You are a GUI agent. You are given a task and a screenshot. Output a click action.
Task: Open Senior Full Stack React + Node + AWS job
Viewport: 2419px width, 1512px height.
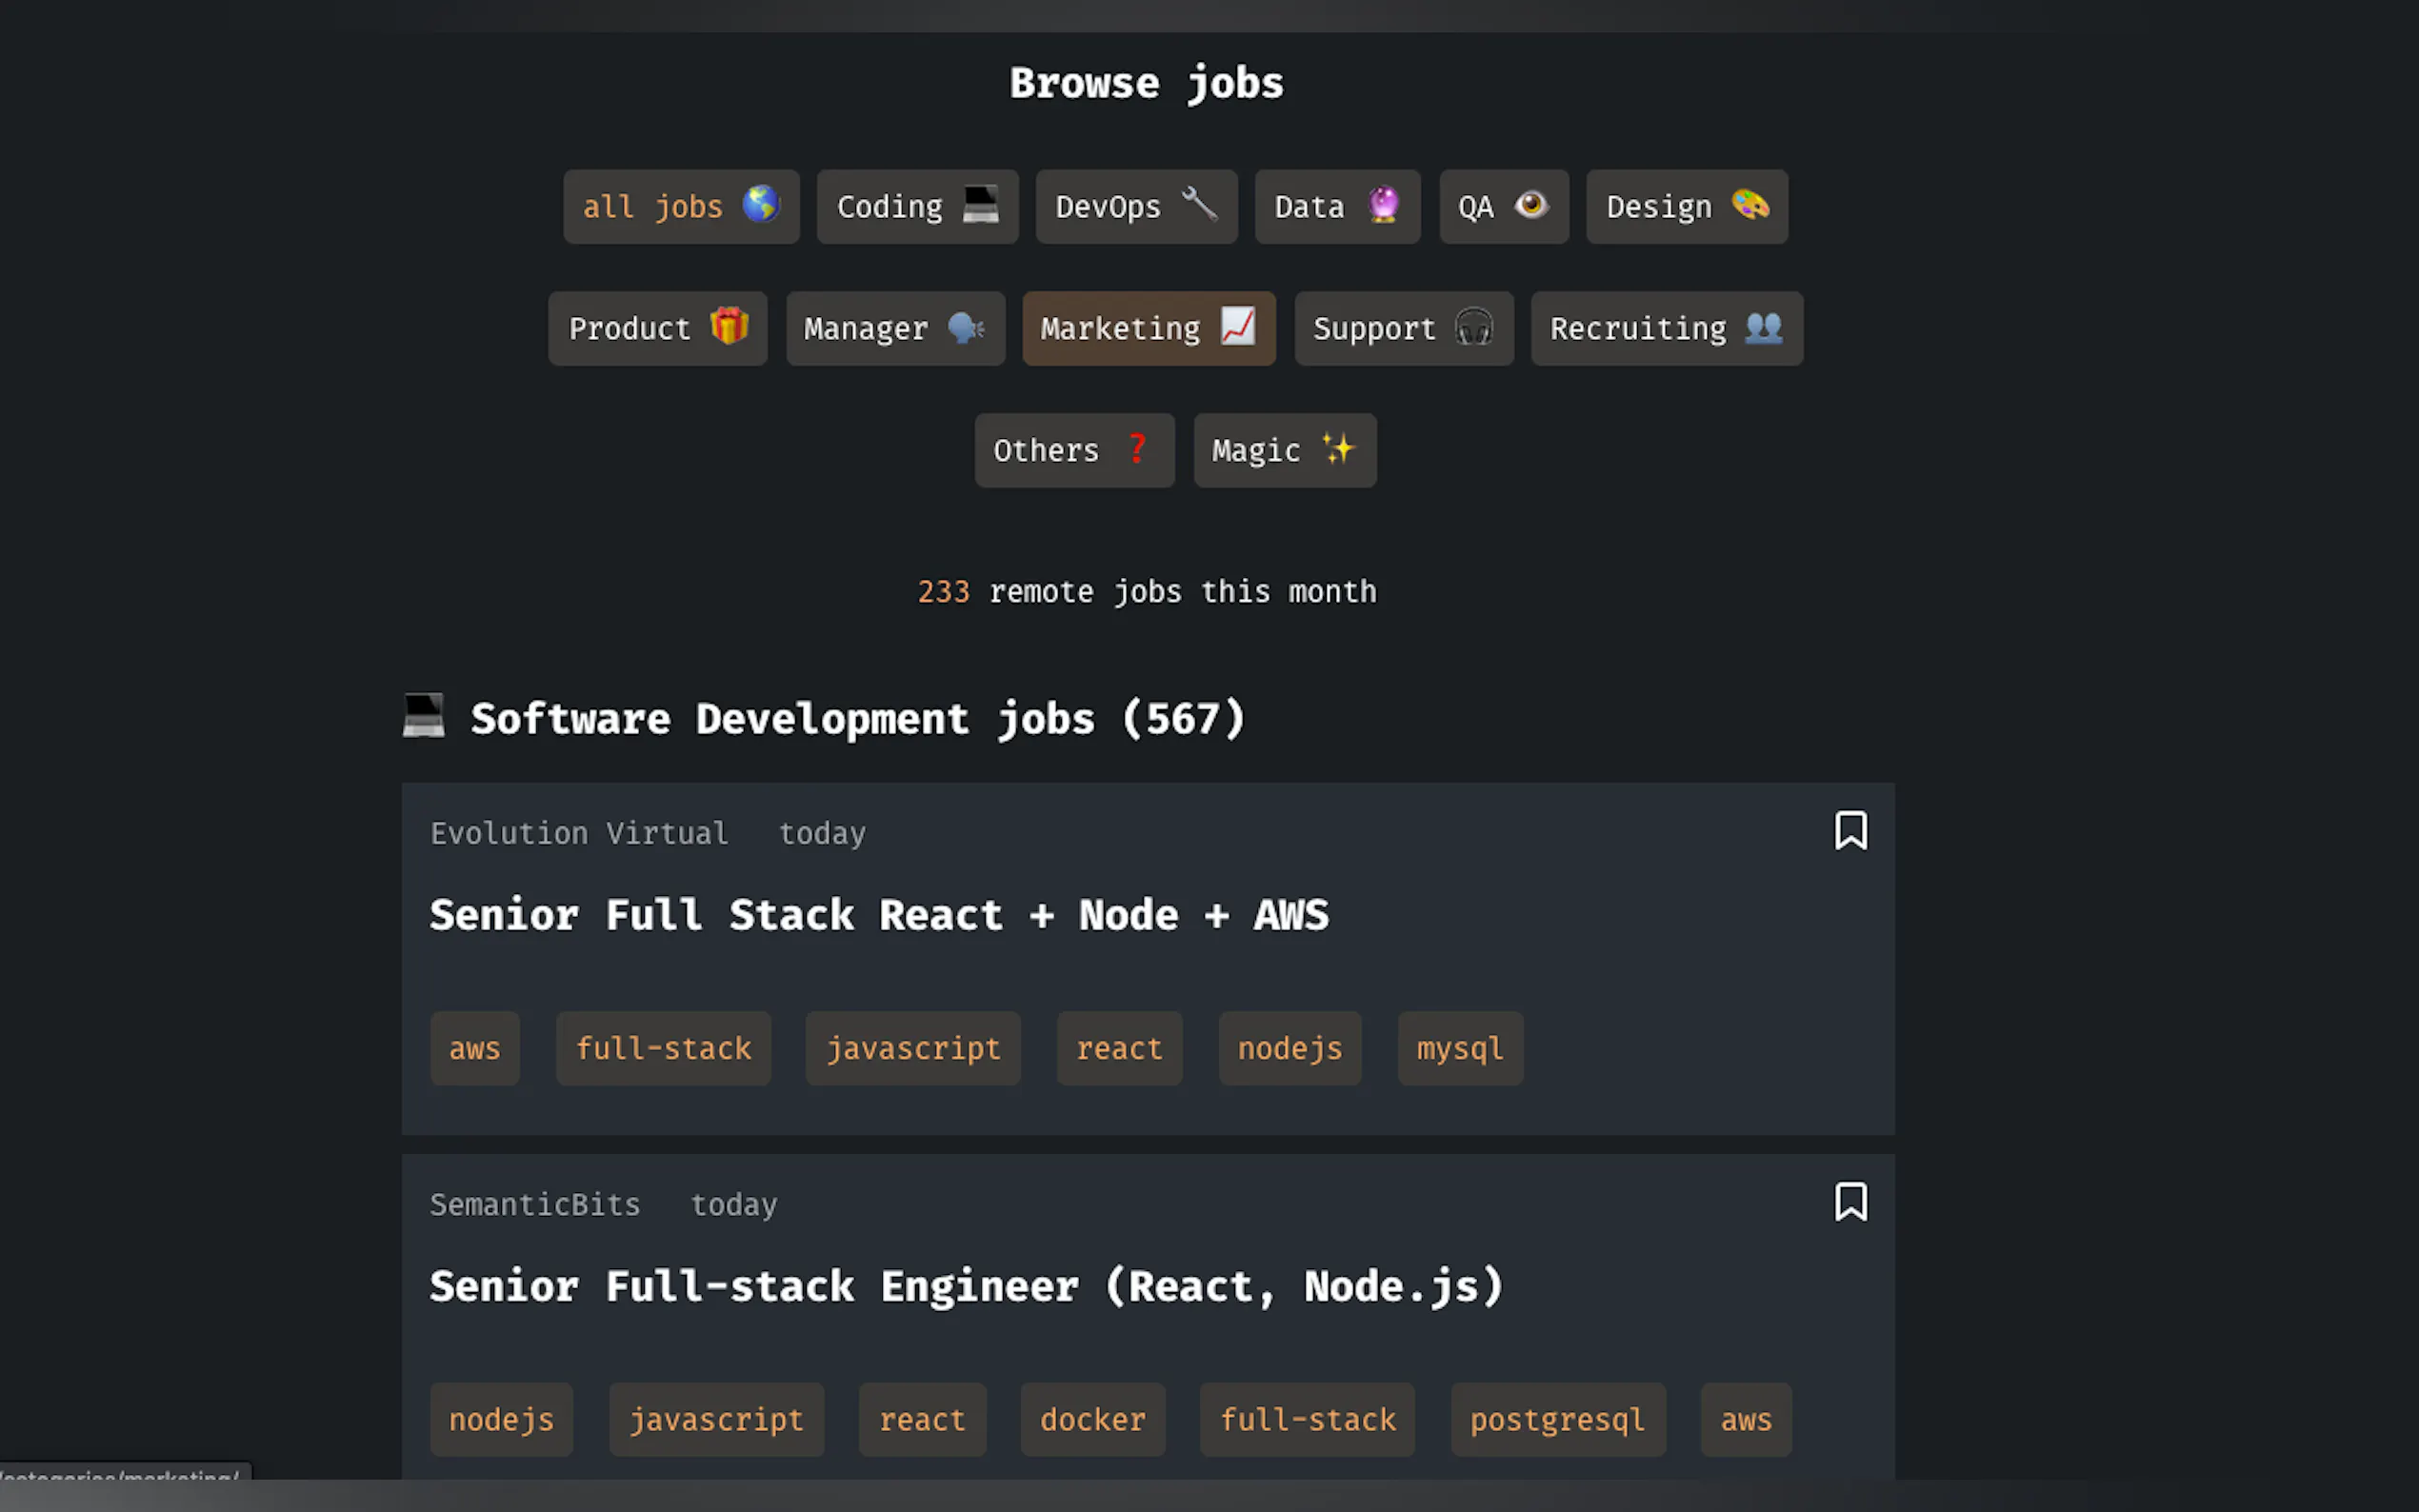pos(879,916)
